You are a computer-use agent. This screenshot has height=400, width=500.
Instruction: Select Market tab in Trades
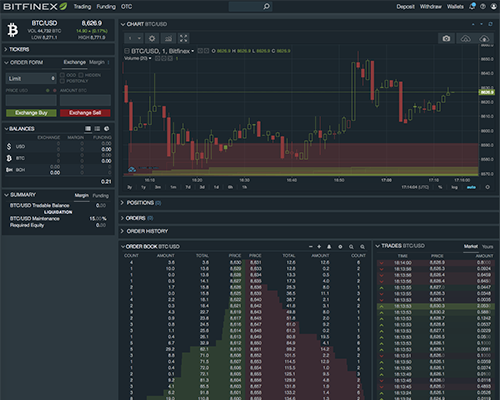(471, 247)
